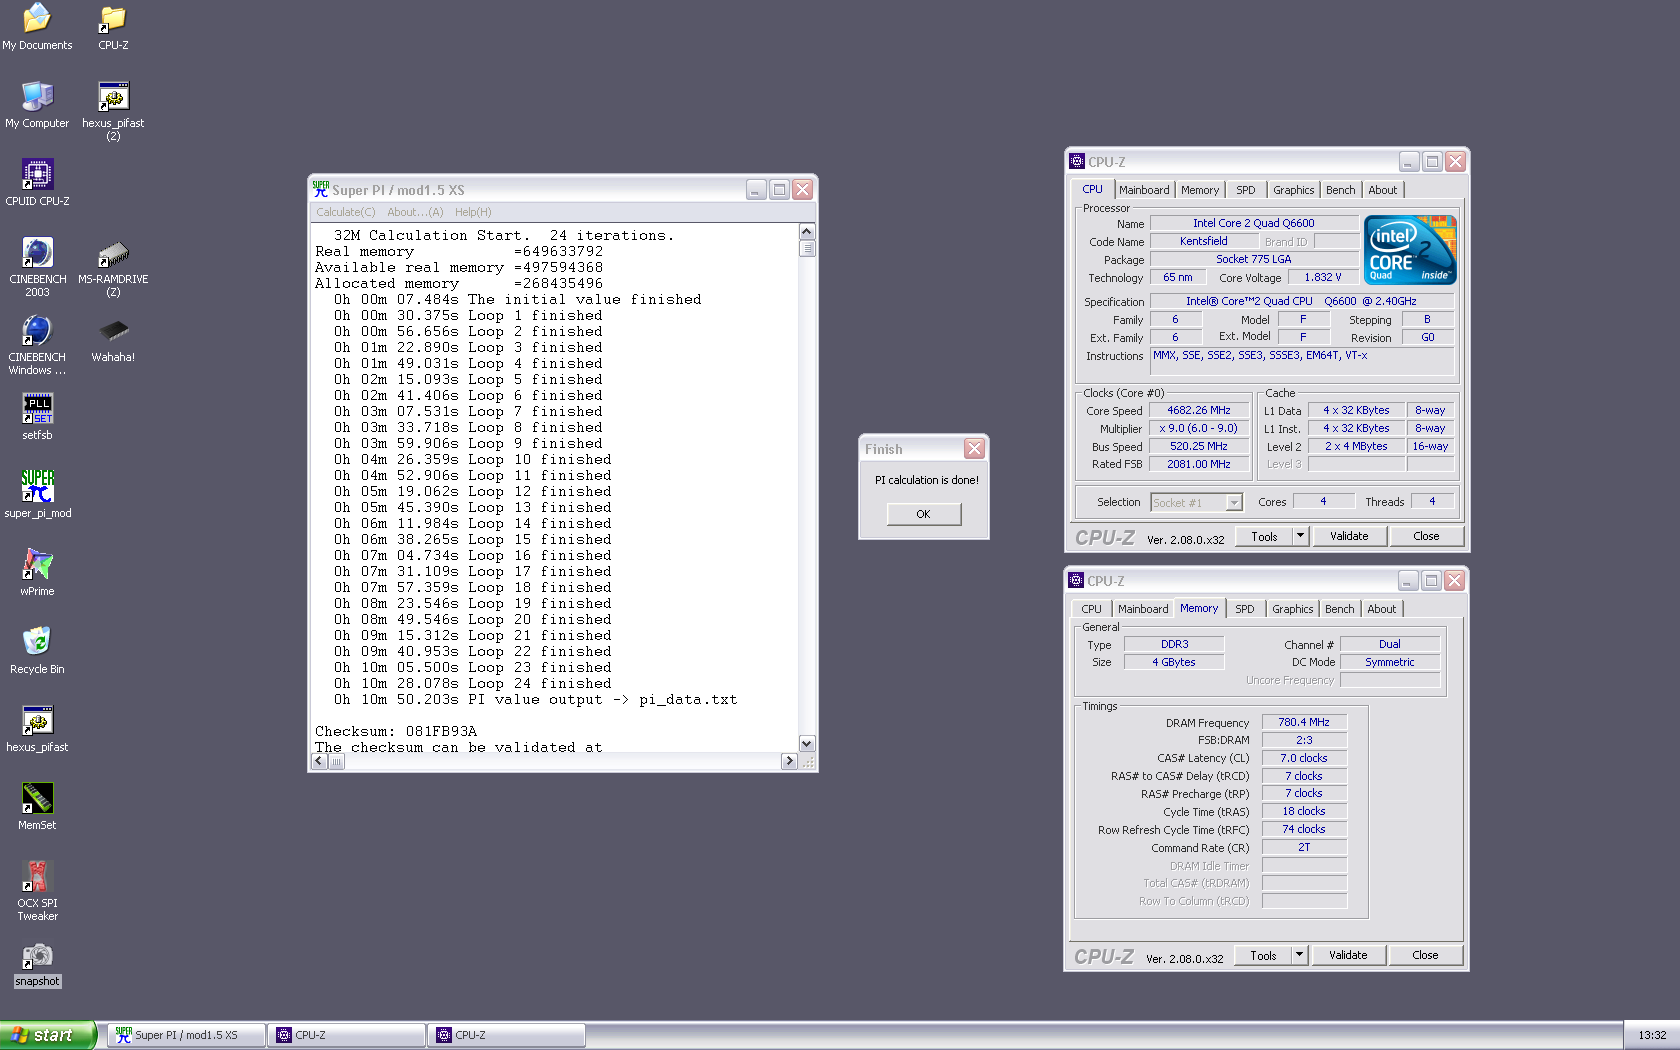
Task: Click the upper CPU-Z window title icon
Action: coord(1077,161)
